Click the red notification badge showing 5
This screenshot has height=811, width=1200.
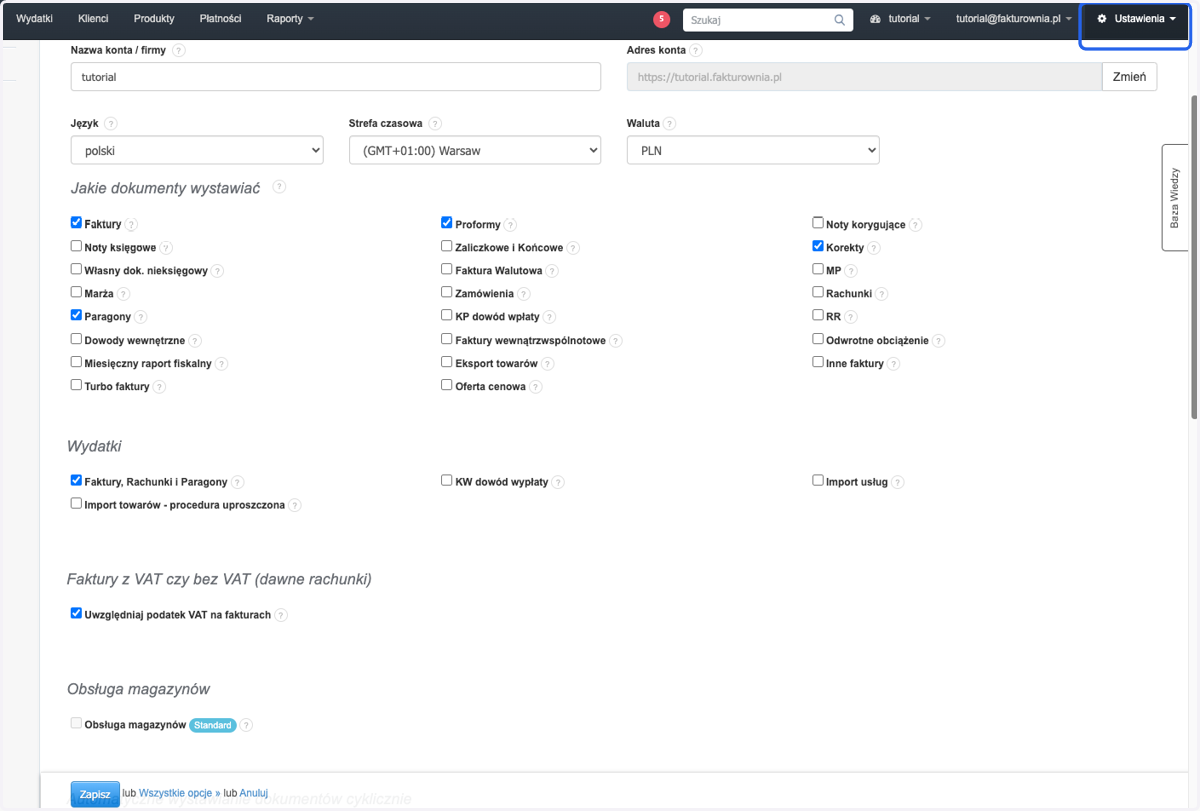661,19
